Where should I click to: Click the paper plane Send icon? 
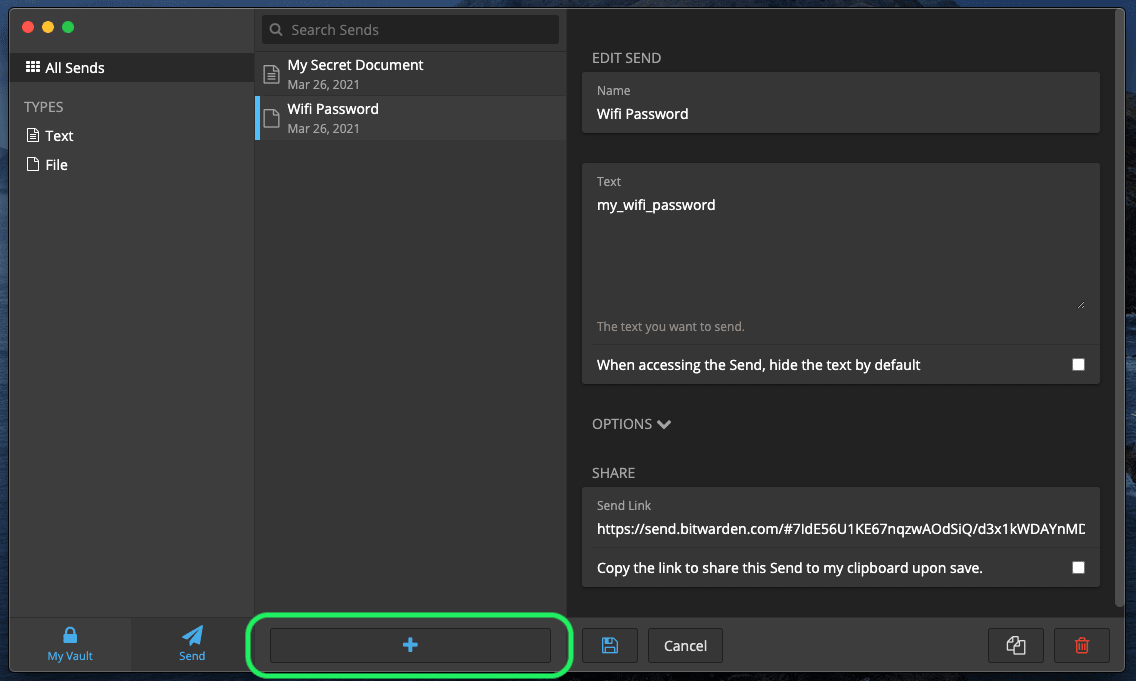(x=190, y=636)
